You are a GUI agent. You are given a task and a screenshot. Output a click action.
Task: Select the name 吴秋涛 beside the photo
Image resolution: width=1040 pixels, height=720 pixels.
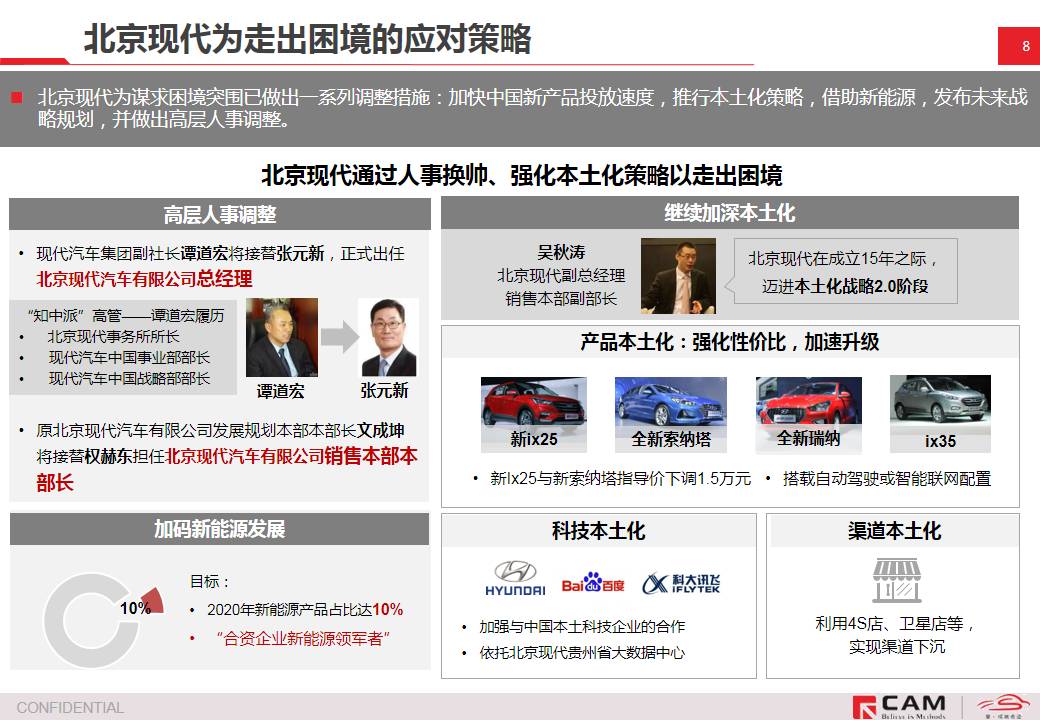click(561, 252)
